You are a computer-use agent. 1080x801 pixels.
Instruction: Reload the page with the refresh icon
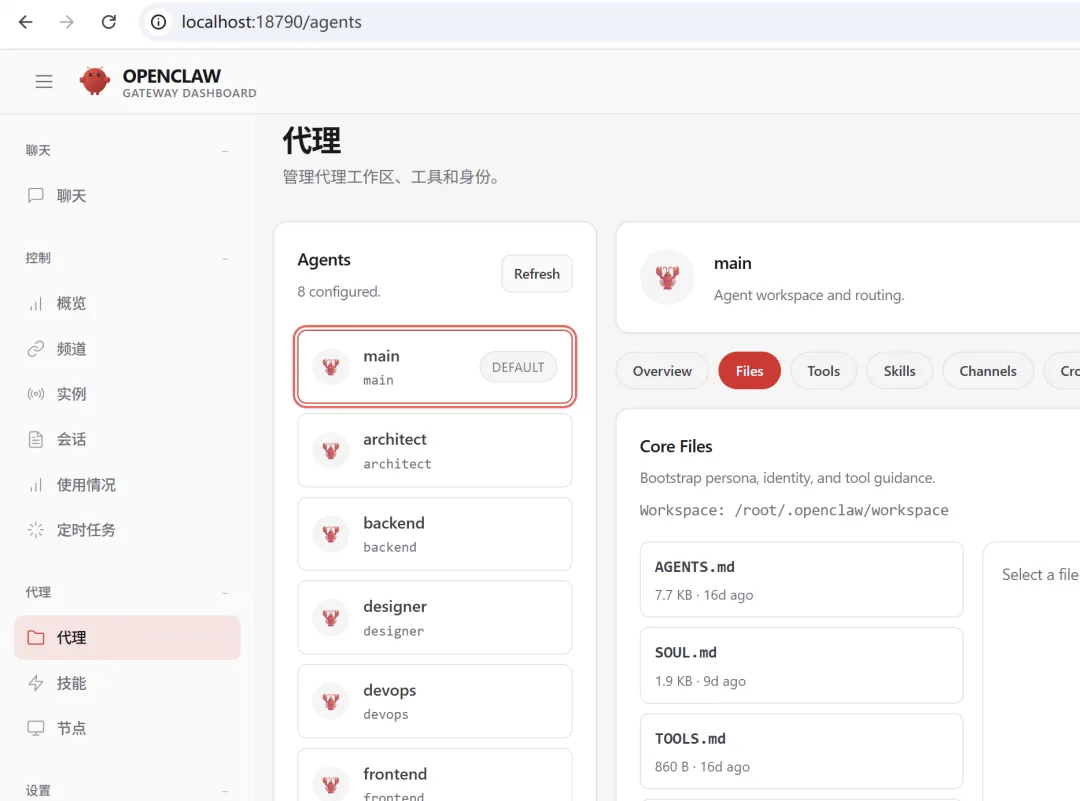click(109, 22)
